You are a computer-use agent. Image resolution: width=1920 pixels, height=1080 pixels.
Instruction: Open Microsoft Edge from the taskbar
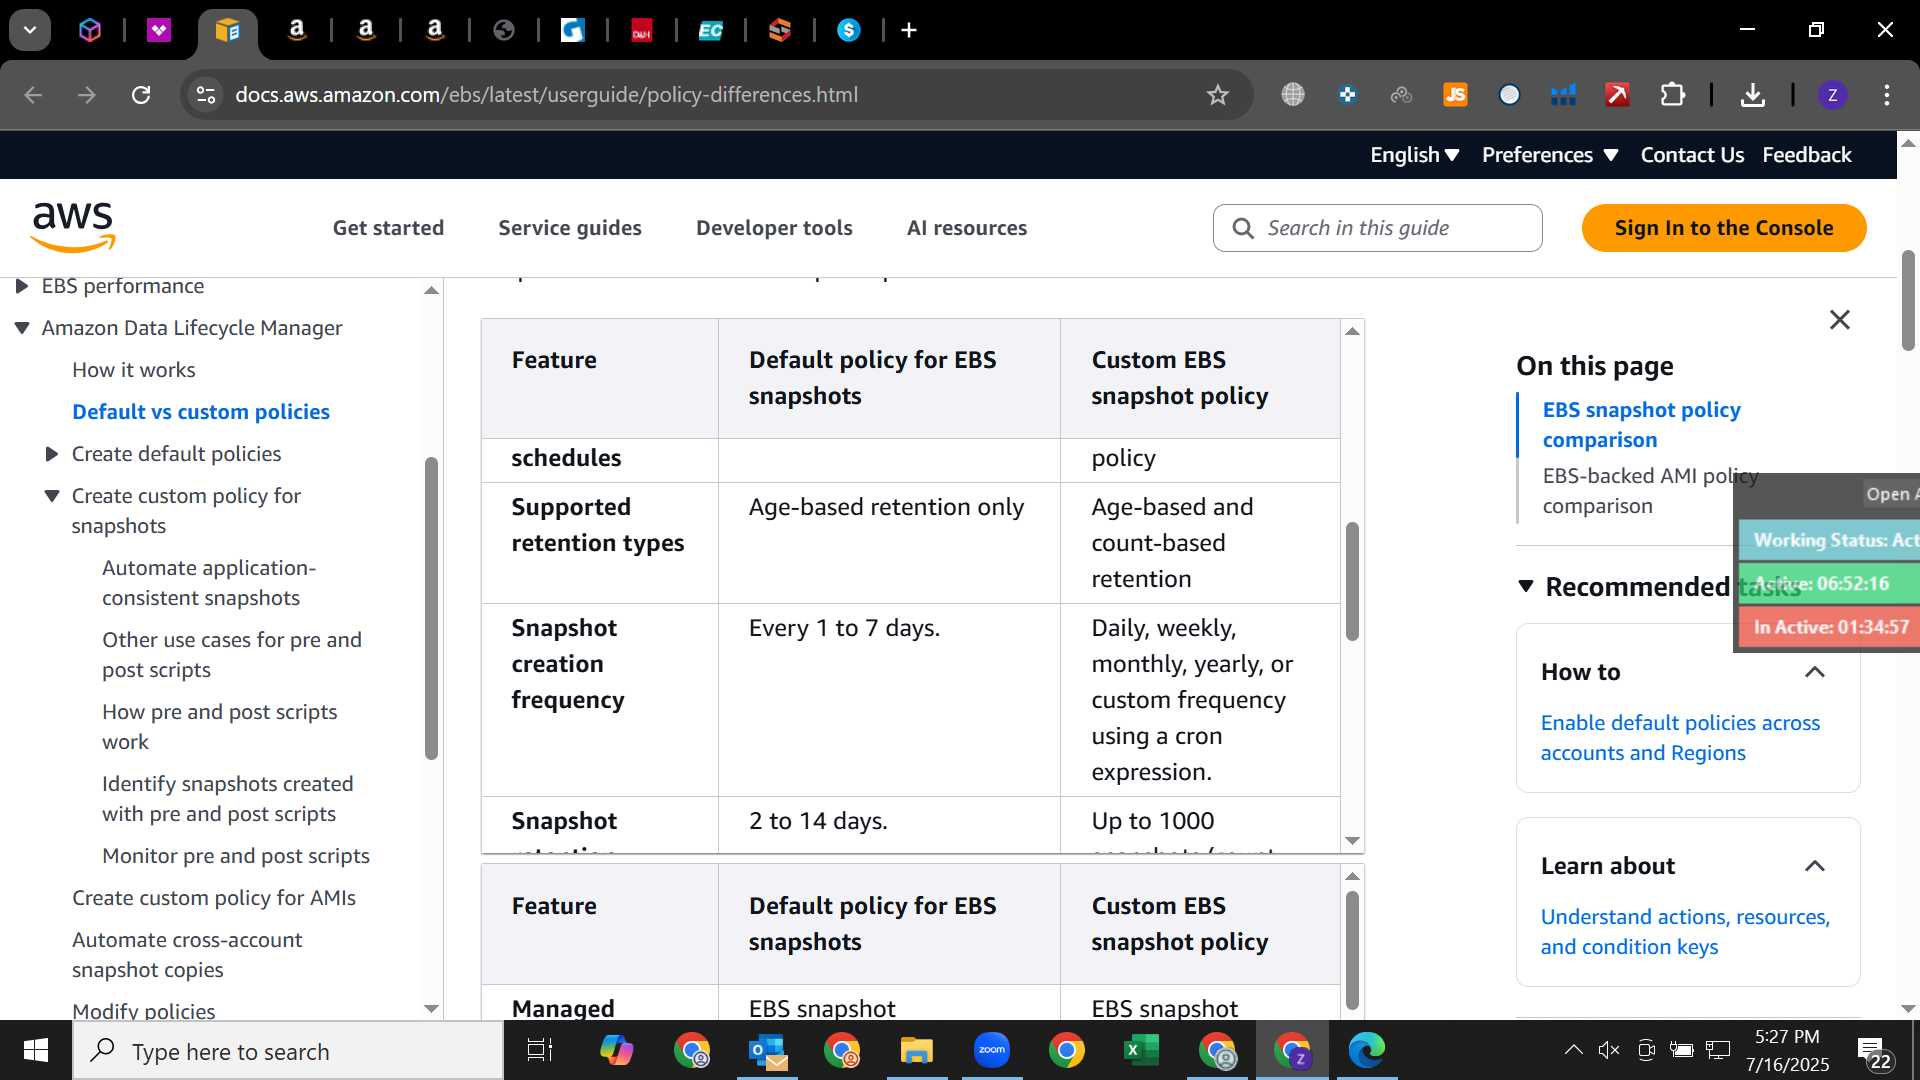tap(1366, 1050)
